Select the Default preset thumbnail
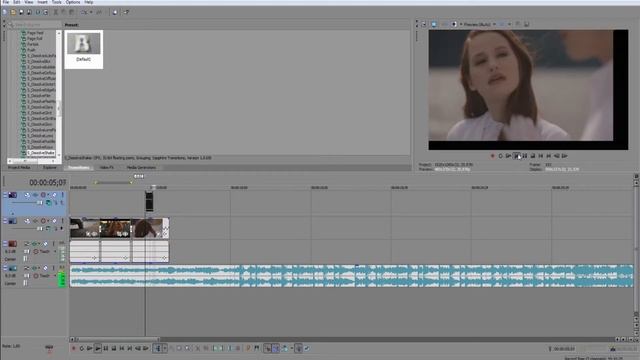Screen dimensions: 640x360 pos(84,49)
